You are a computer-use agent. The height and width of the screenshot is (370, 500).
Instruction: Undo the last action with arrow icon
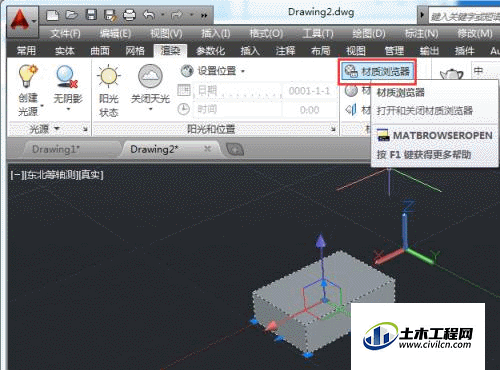coord(149,15)
